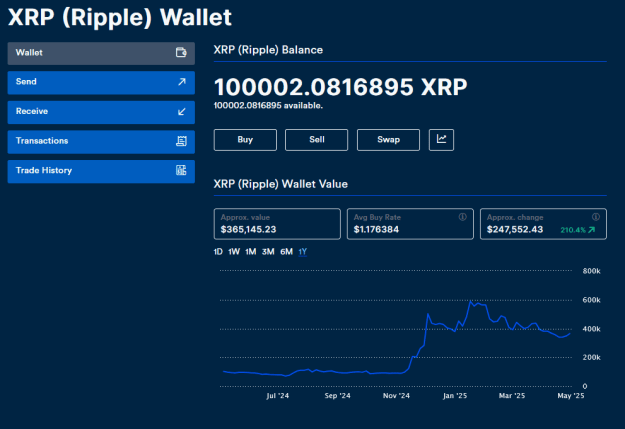Click the Nov '24 axis label
This screenshot has height=429, width=625.
pyautogui.click(x=396, y=396)
